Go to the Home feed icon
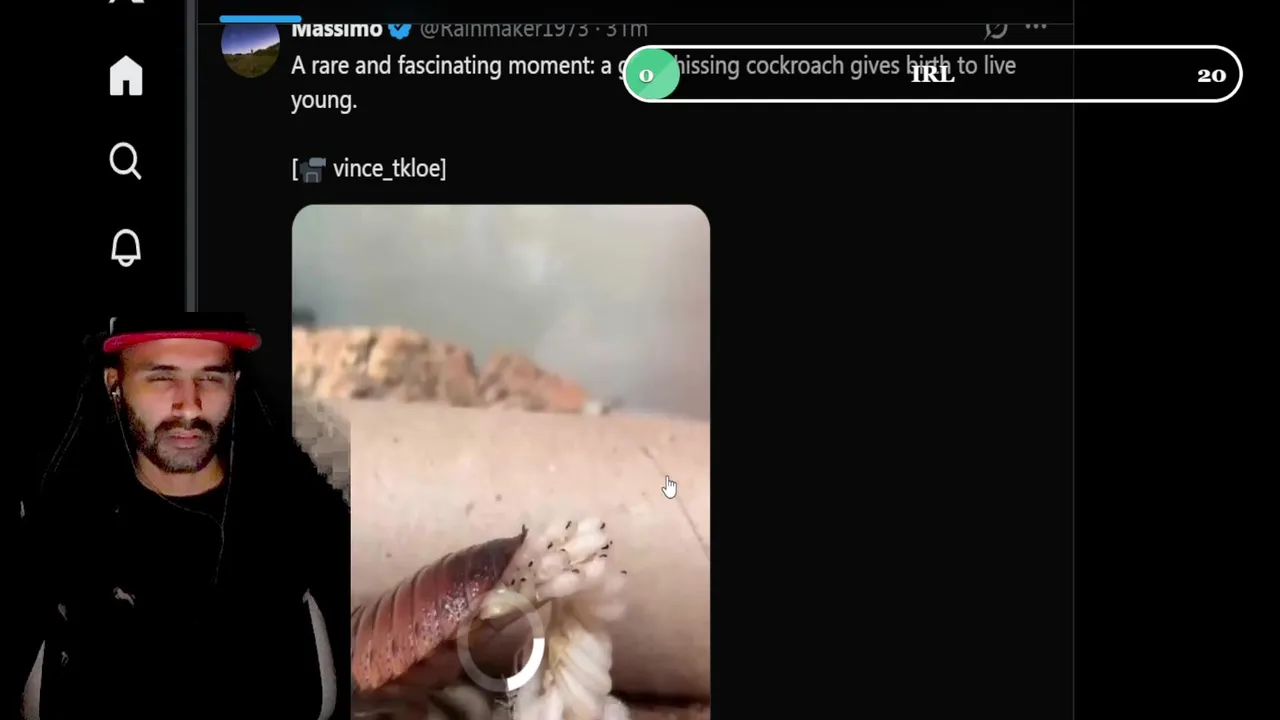This screenshot has height=720, width=1280. (126, 76)
